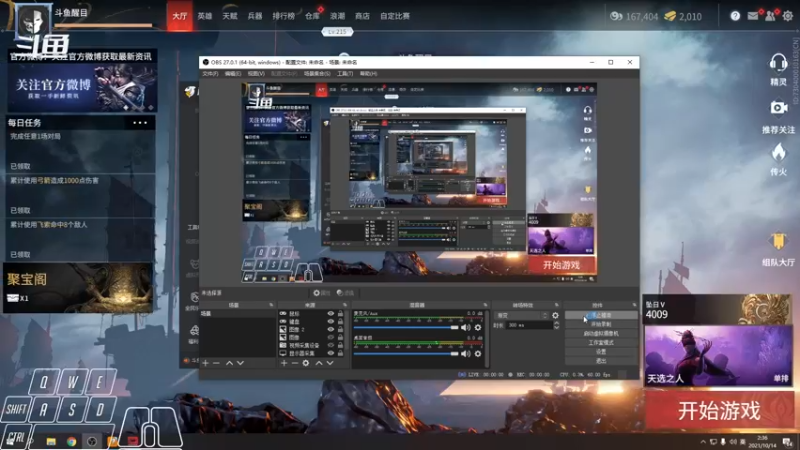
Task: Move source up with the up arrow
Action: 318,363
